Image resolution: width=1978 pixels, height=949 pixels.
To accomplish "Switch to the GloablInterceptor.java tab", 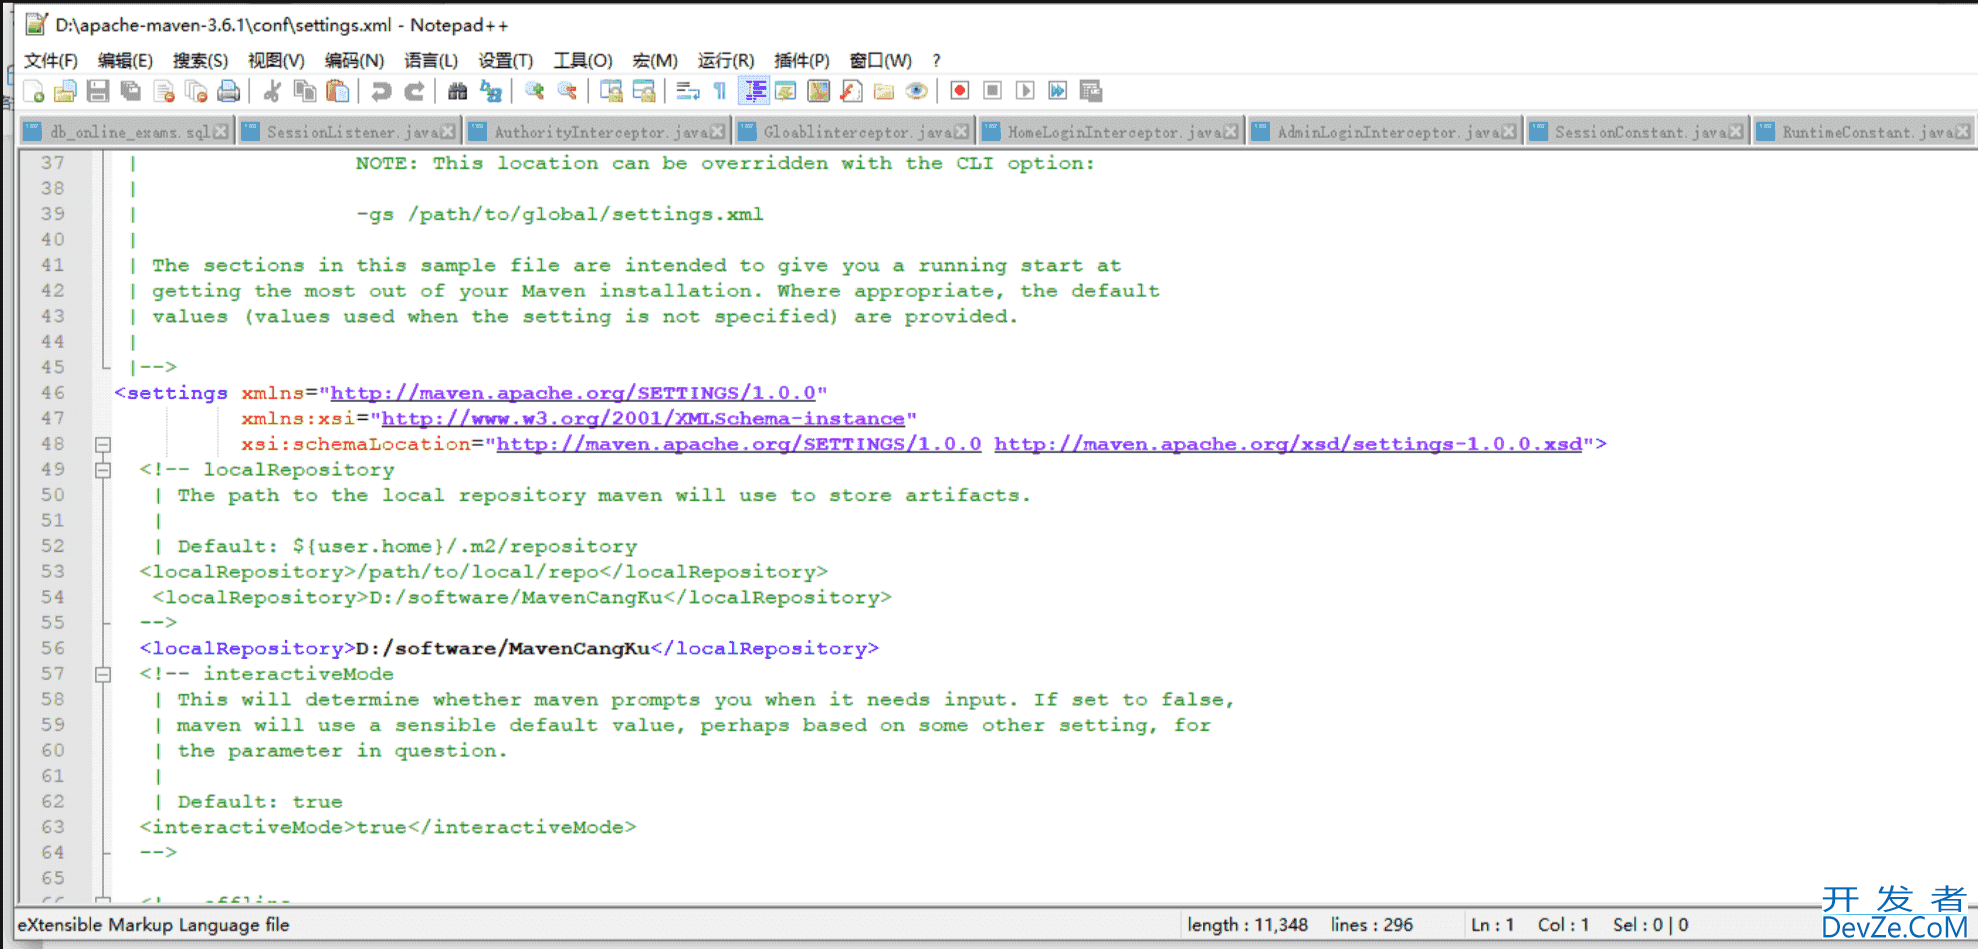I will 857,132.
